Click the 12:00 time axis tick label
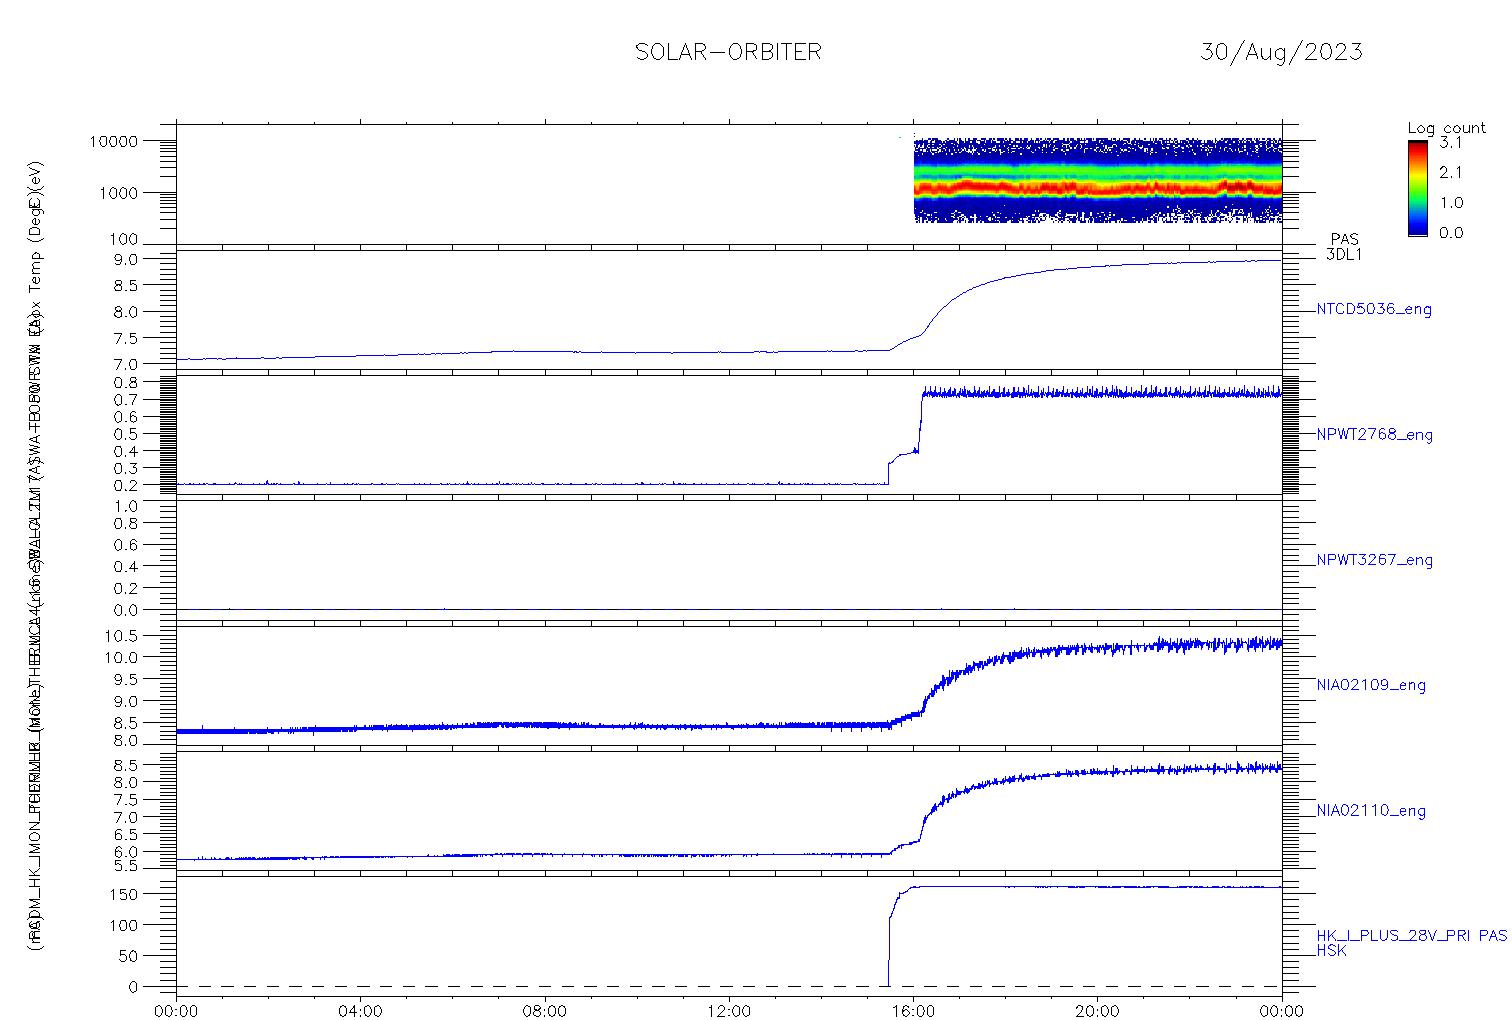 729,1010
